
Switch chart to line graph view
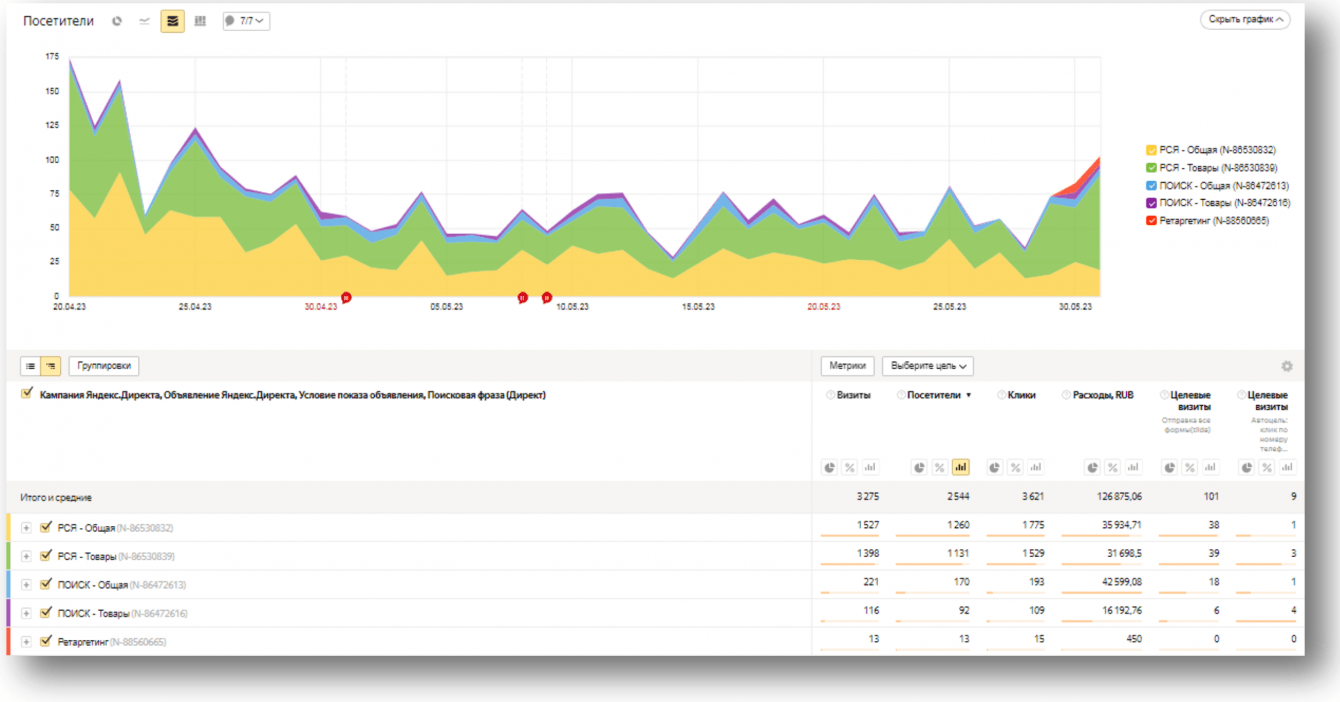145,21
